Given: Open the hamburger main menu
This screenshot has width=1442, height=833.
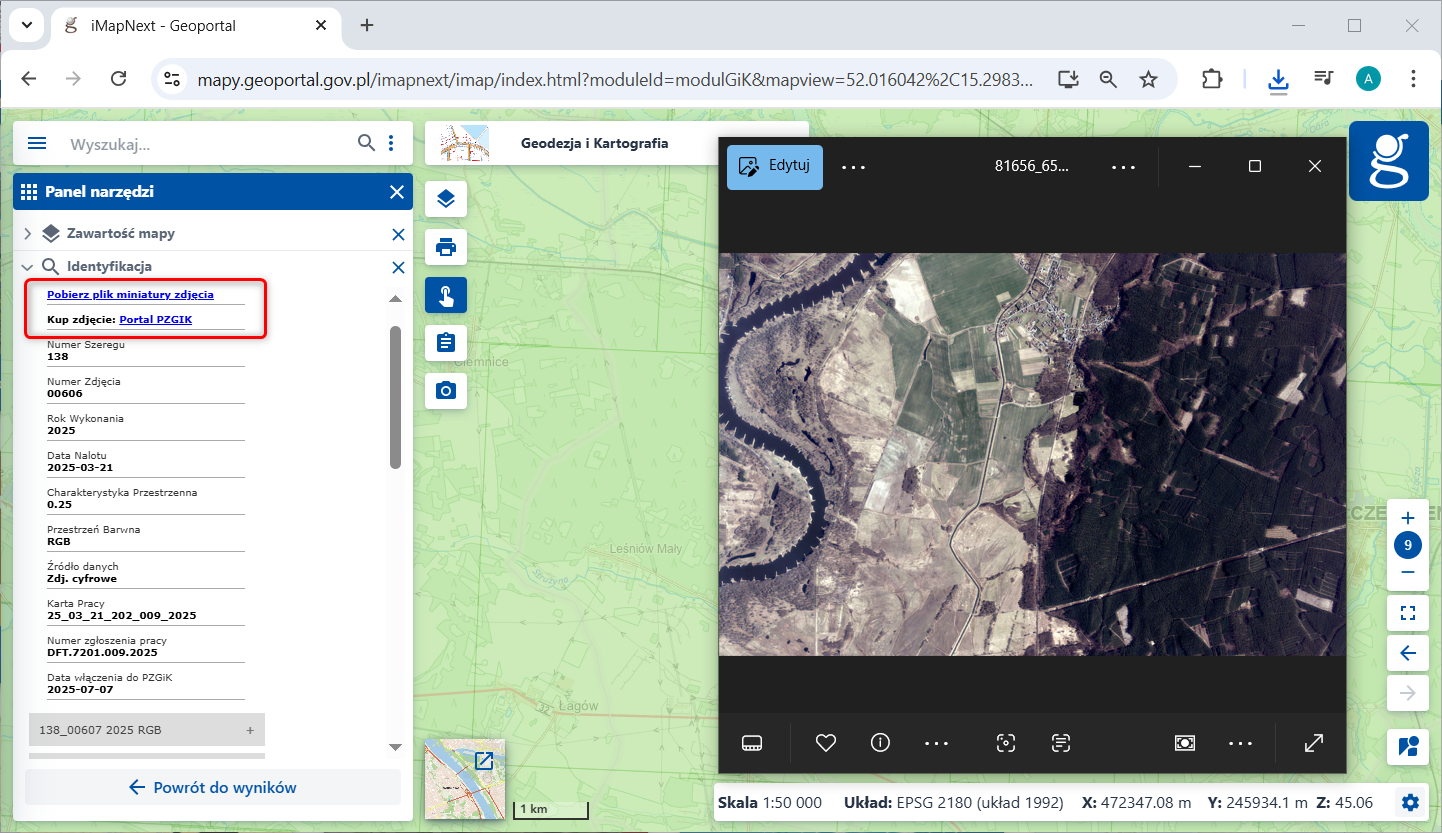Looking at the screenshot, I should 37,143.
